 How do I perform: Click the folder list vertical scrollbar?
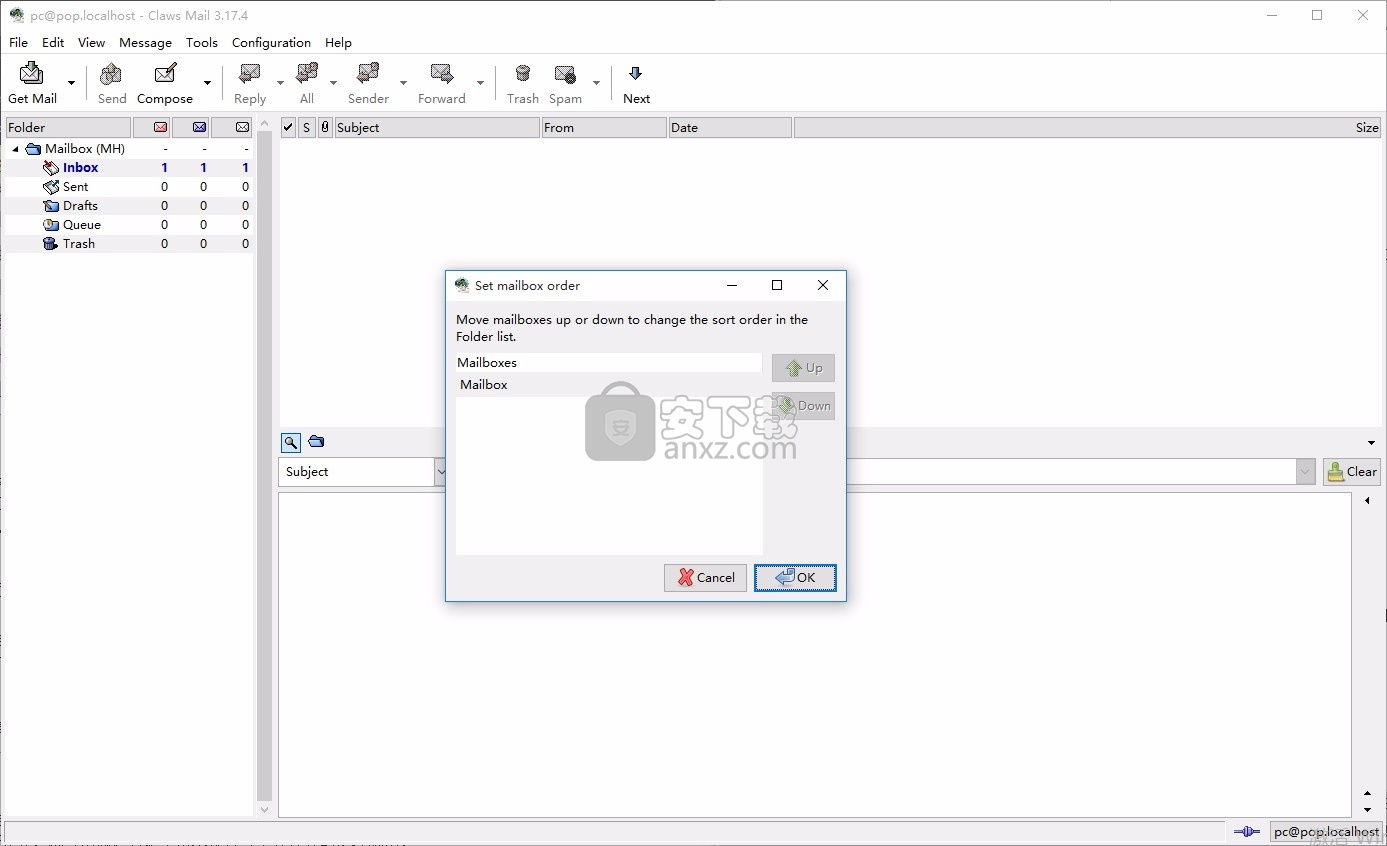[264, 468]
